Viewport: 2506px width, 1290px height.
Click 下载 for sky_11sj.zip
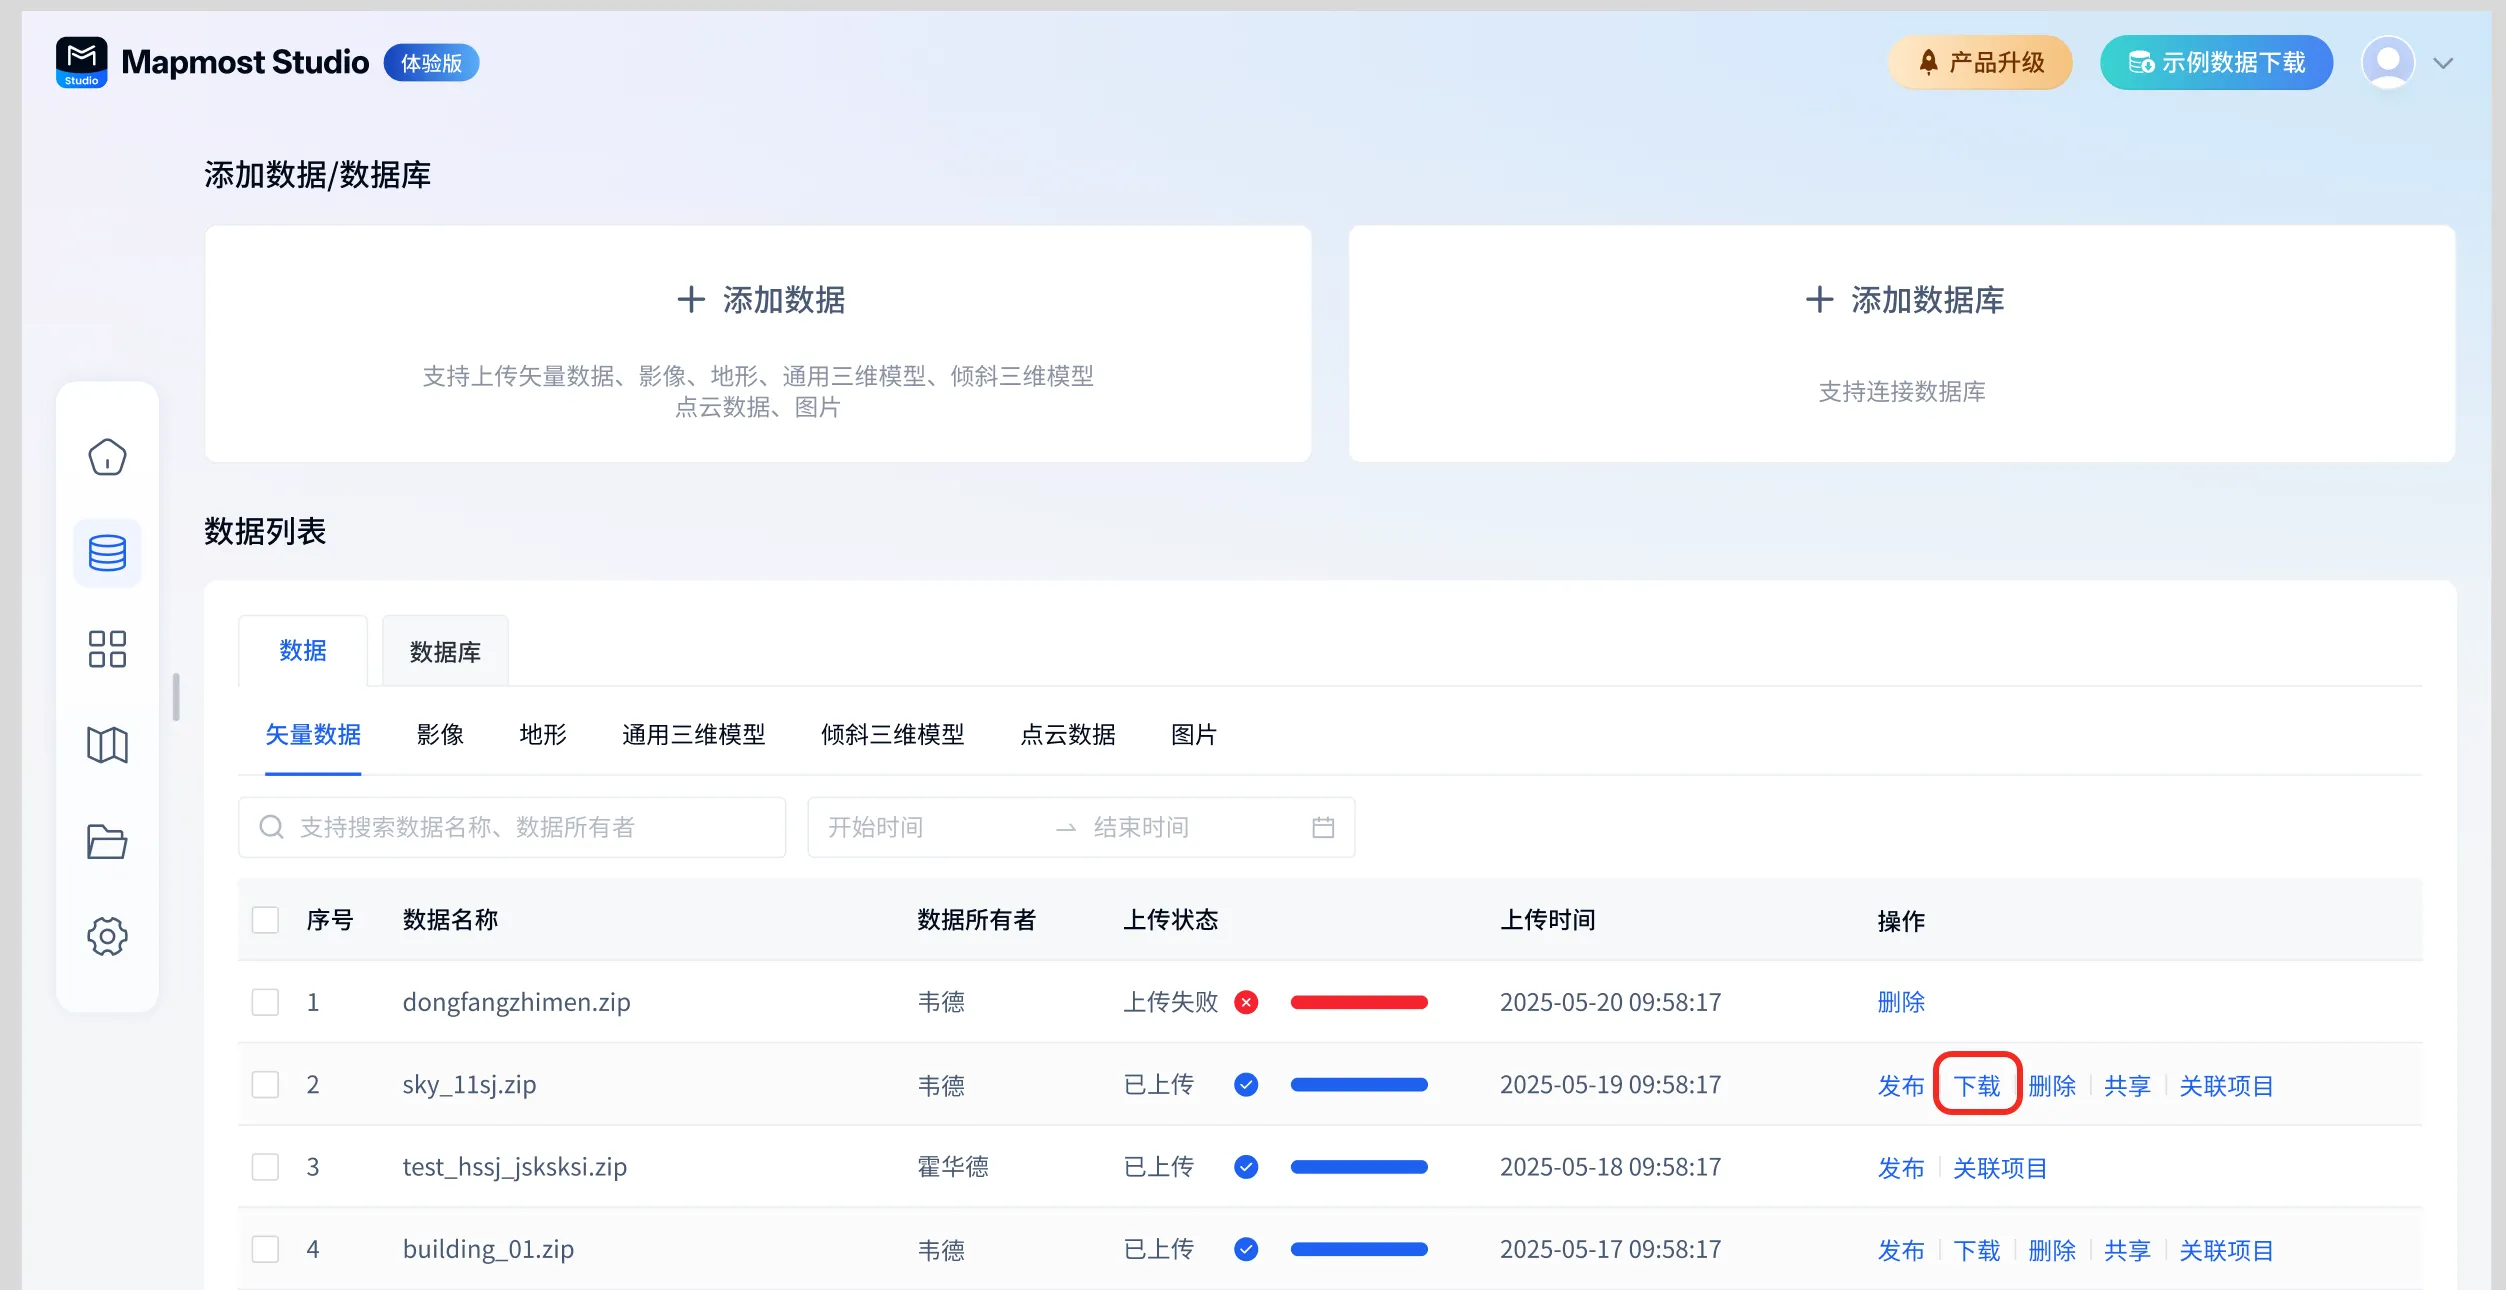(x=1977, y=1085)
